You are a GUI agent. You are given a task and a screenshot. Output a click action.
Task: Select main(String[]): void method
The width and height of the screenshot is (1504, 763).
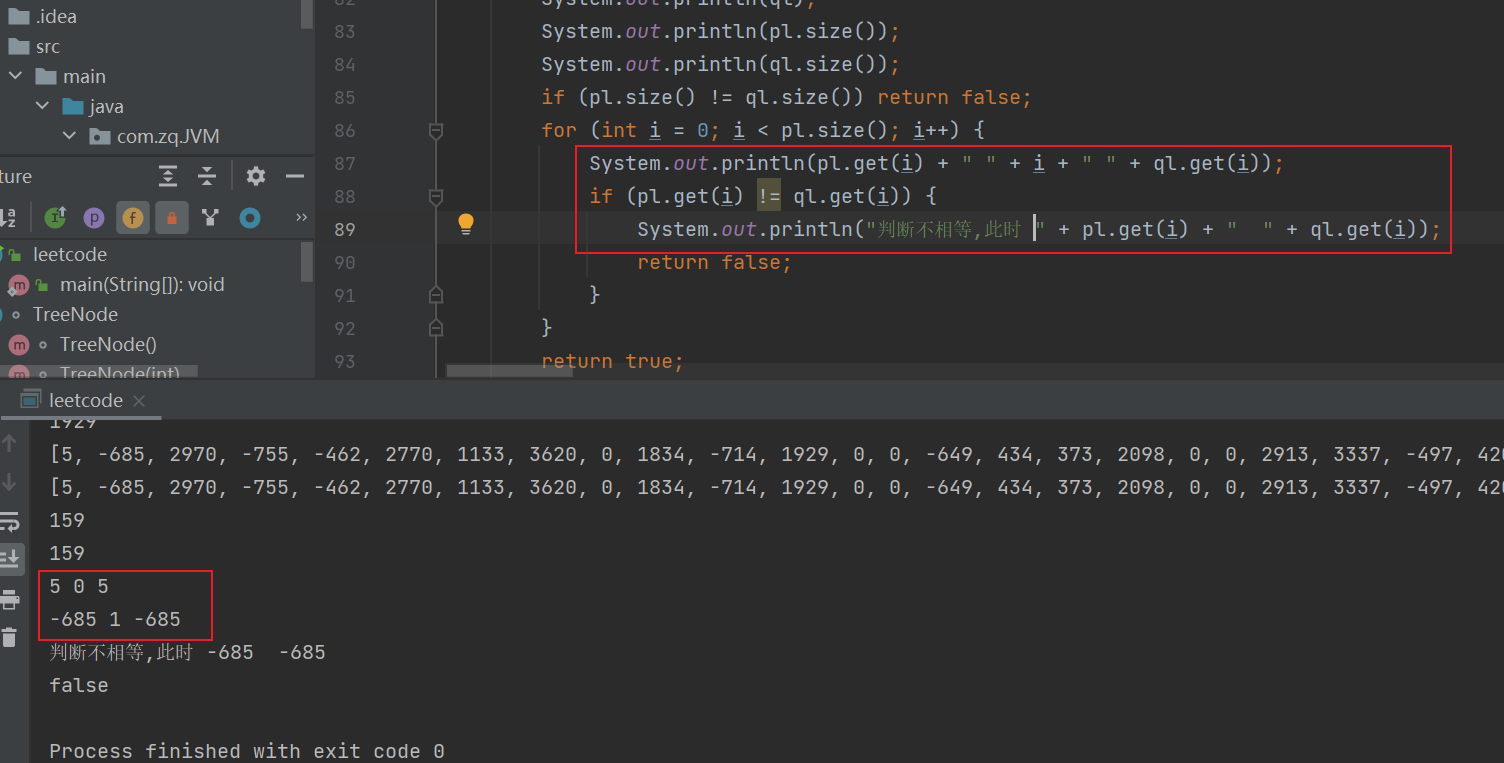pyautogui.click(x=142, y=284)
